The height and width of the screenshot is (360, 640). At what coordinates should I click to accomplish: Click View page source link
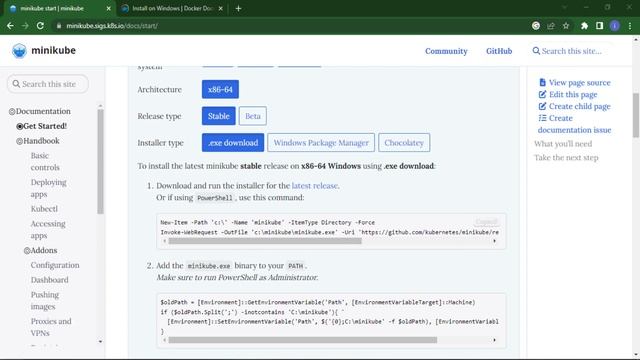click(x=579, y=83)
